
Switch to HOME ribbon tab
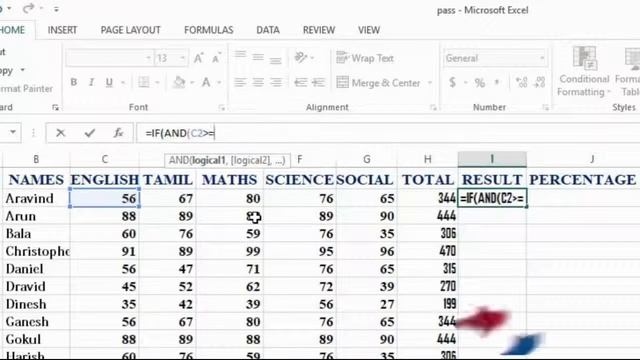13,30
